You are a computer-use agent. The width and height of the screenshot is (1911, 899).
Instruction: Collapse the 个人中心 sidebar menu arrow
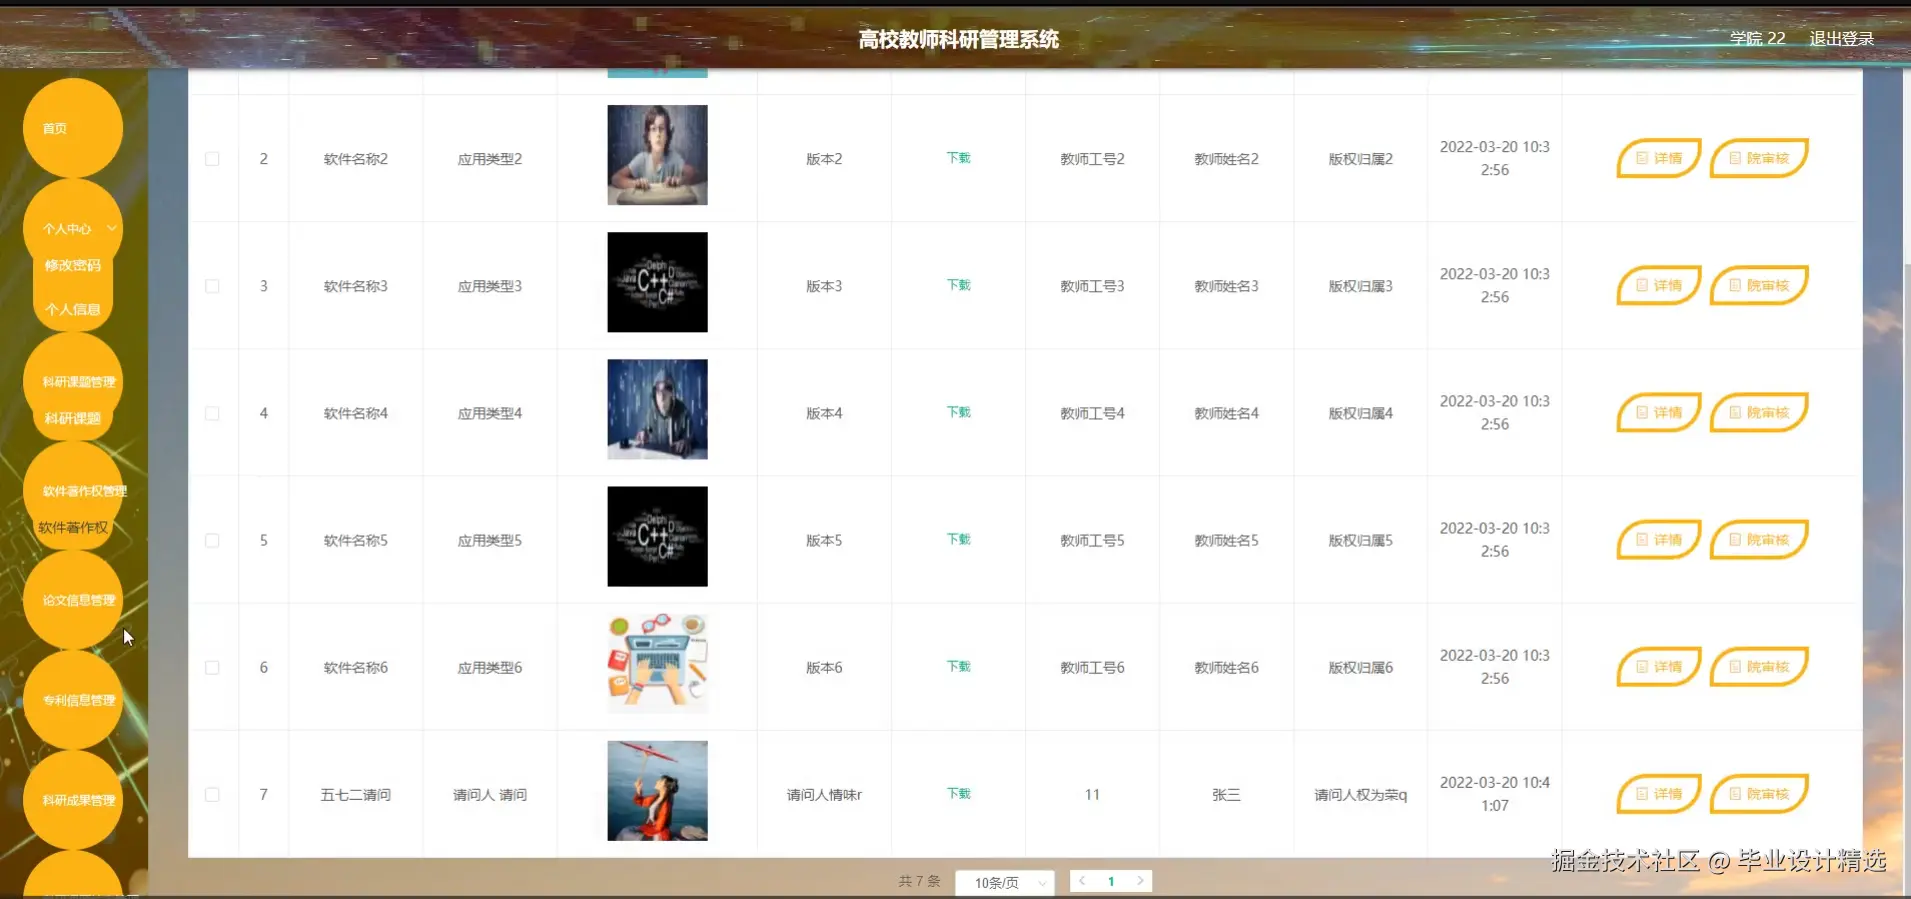112,228
